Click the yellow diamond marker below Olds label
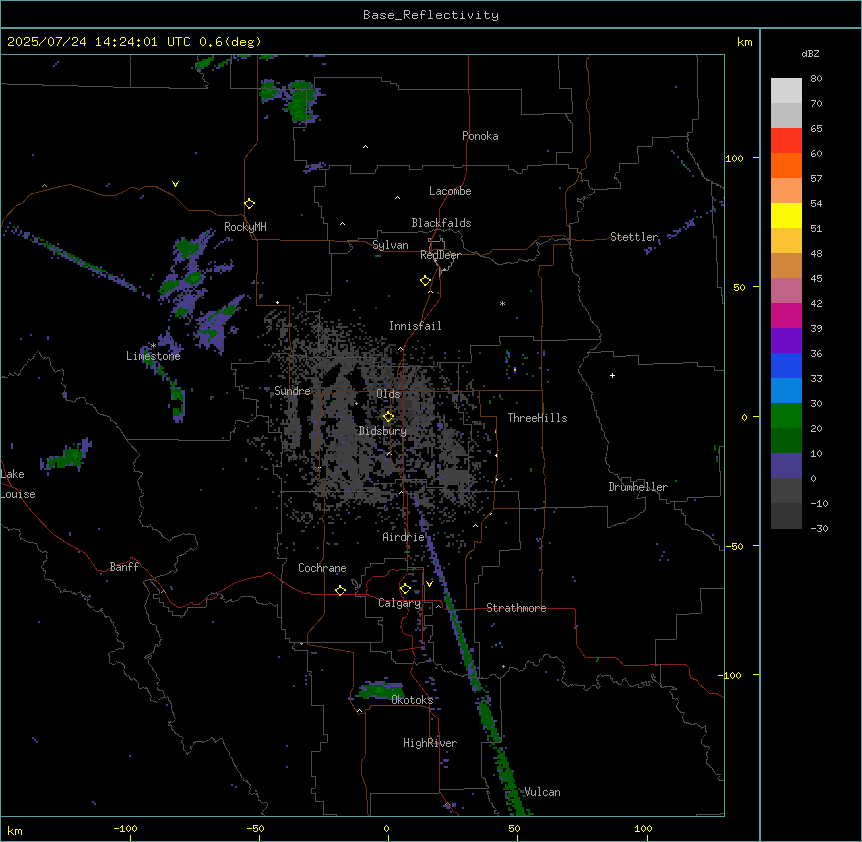 (x=389, y=417)
